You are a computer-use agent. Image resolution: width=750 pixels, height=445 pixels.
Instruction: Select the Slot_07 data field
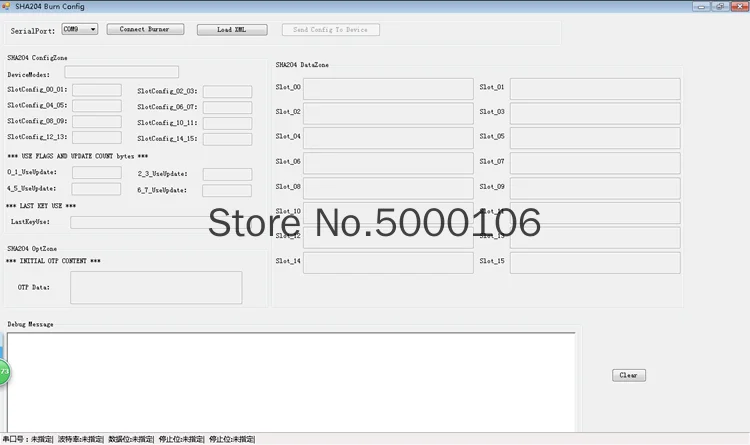click(595, 163)
